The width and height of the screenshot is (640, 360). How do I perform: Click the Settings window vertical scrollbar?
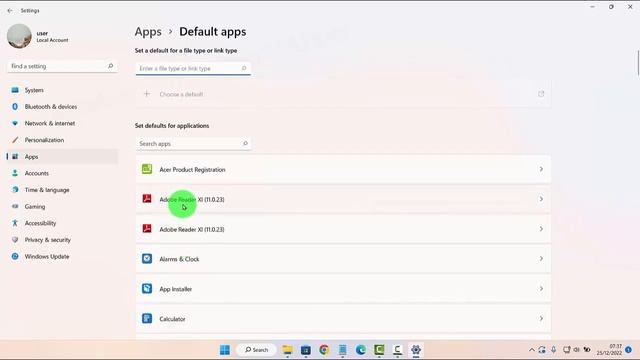(x=638, y=63)
